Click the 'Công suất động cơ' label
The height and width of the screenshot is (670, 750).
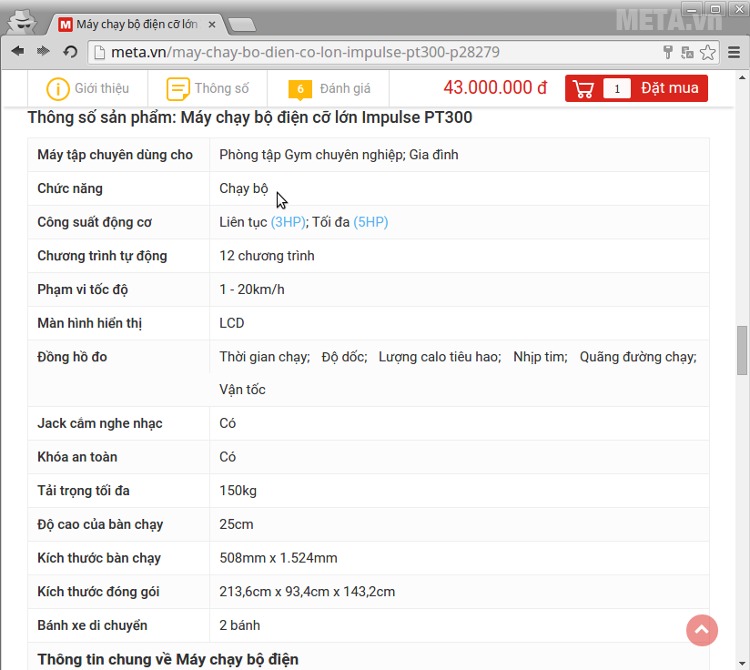95,222
